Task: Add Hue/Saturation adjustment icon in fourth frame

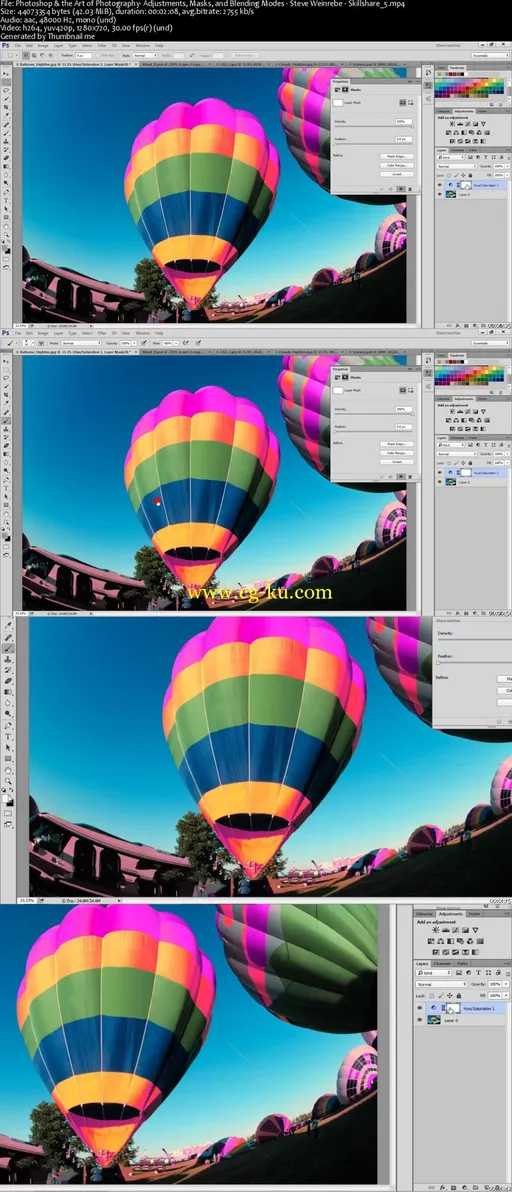Action: 431,941
